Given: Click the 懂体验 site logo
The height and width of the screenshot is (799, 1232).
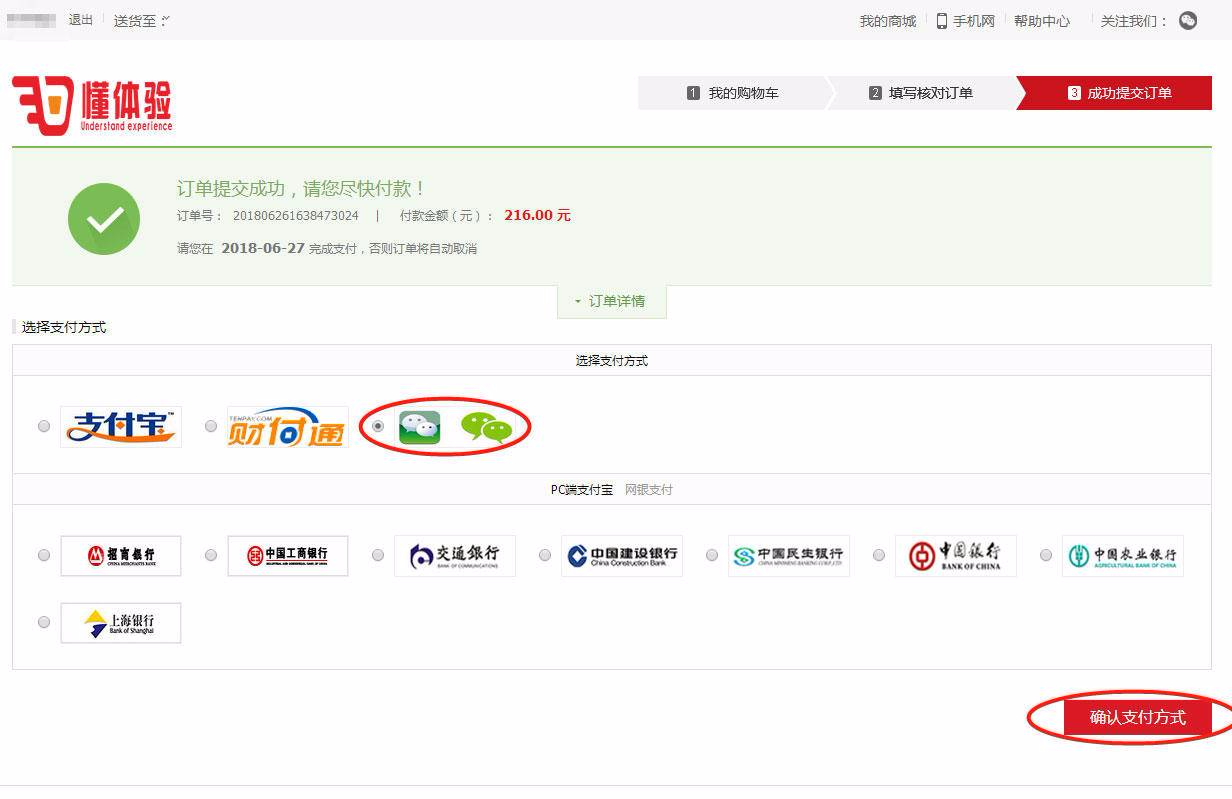Looking at the screenshot, I should click(92, 104).
